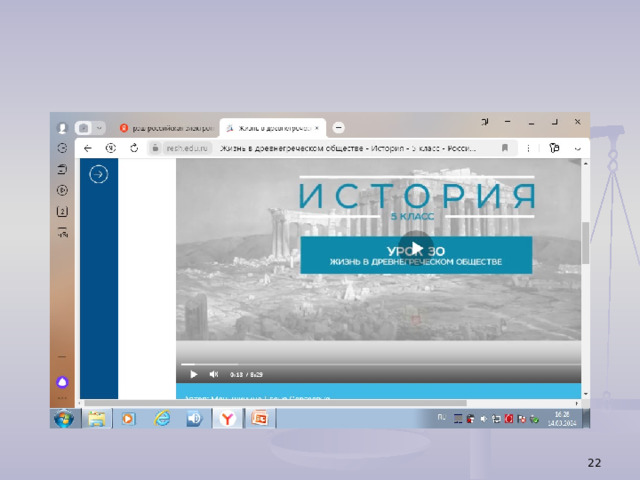The width and height of the screenshot is (640, 480).
Task: Bookmark the page with the bookmark icon
Action: [x=505, y=148]
